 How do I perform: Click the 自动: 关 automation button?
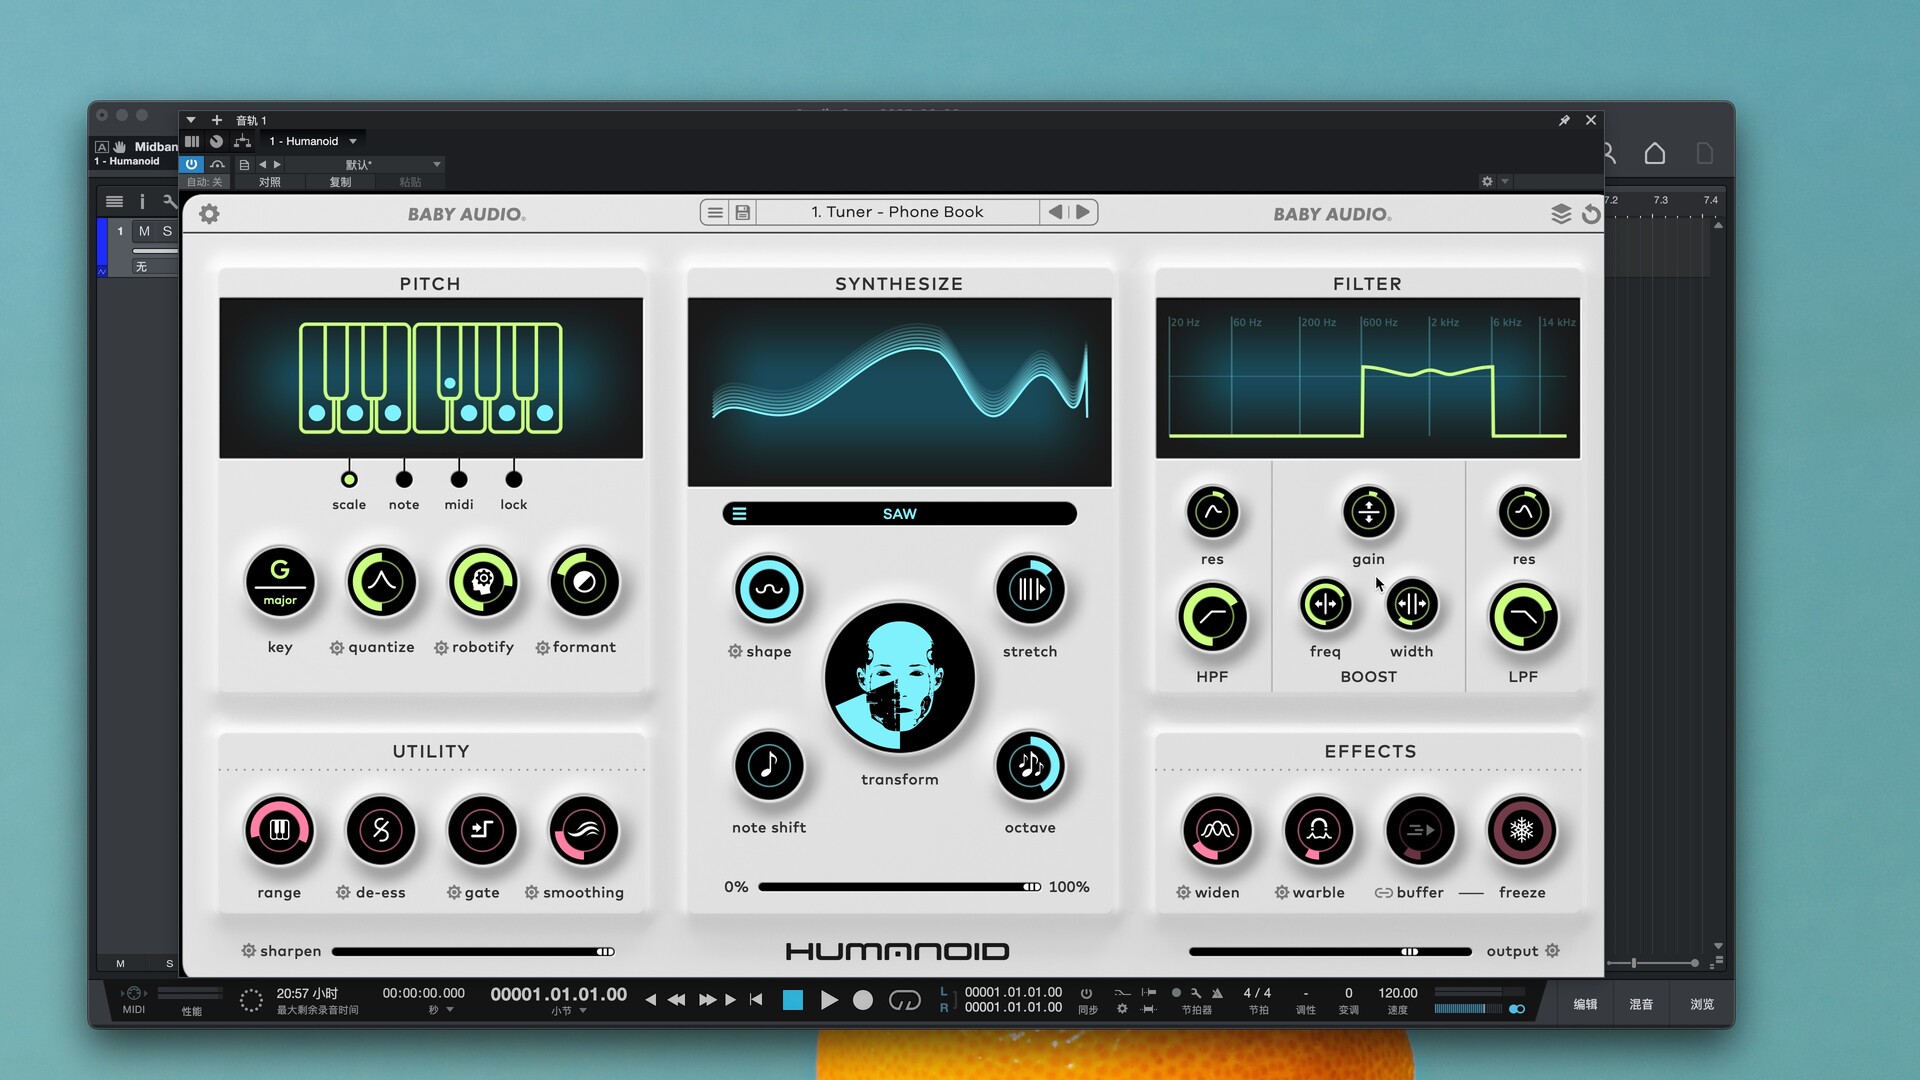[205, 182]
